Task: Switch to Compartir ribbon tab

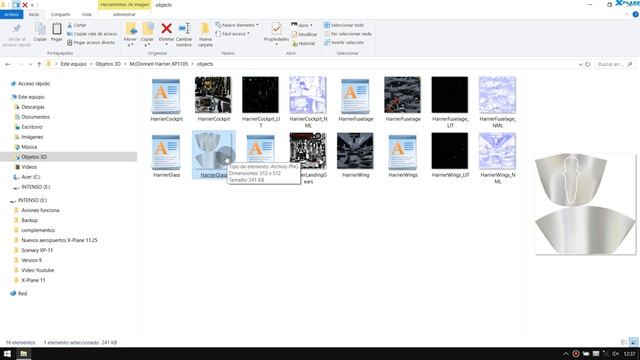Action: coord(60,14)
